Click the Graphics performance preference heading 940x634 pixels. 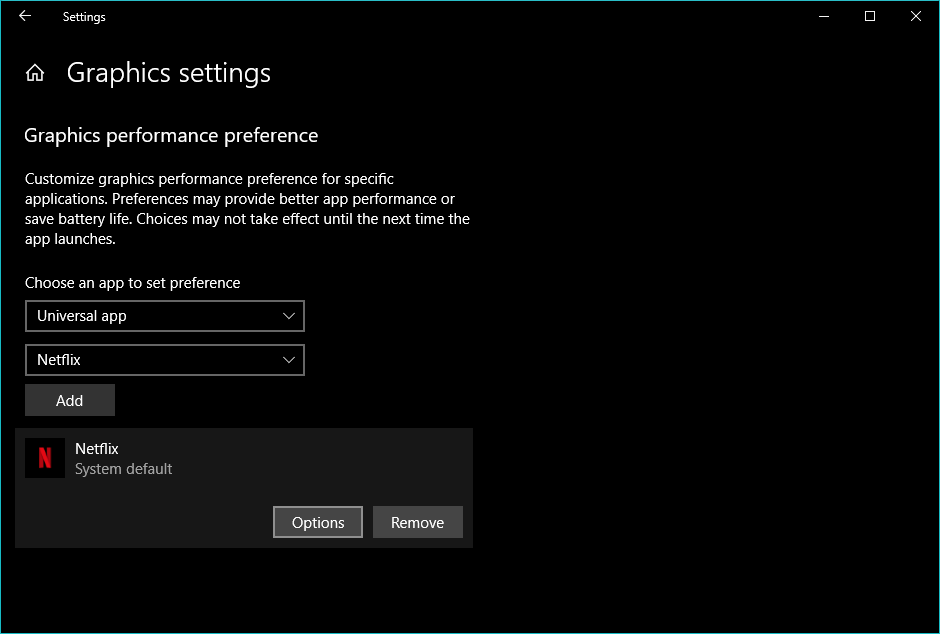click(171, 135)
